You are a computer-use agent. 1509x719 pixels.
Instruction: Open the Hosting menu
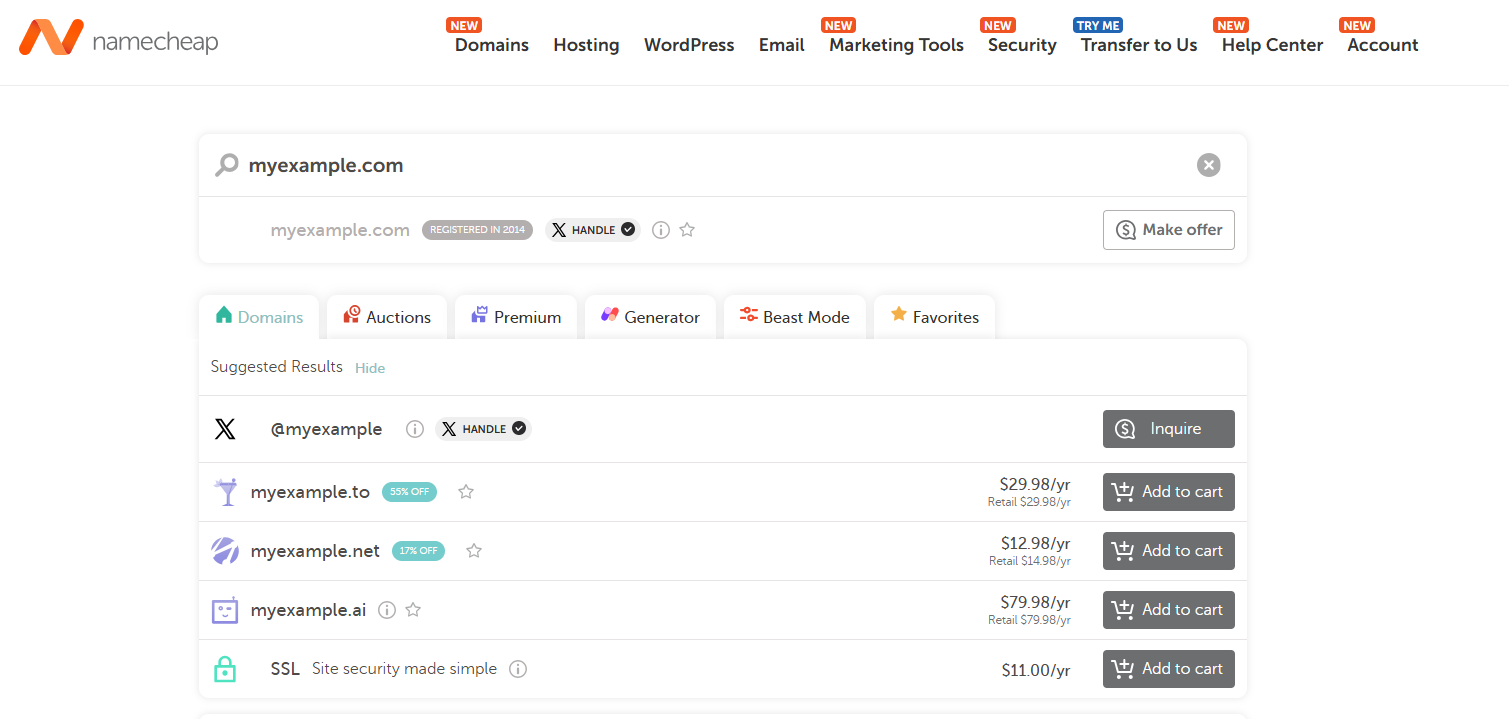point(586,45)
